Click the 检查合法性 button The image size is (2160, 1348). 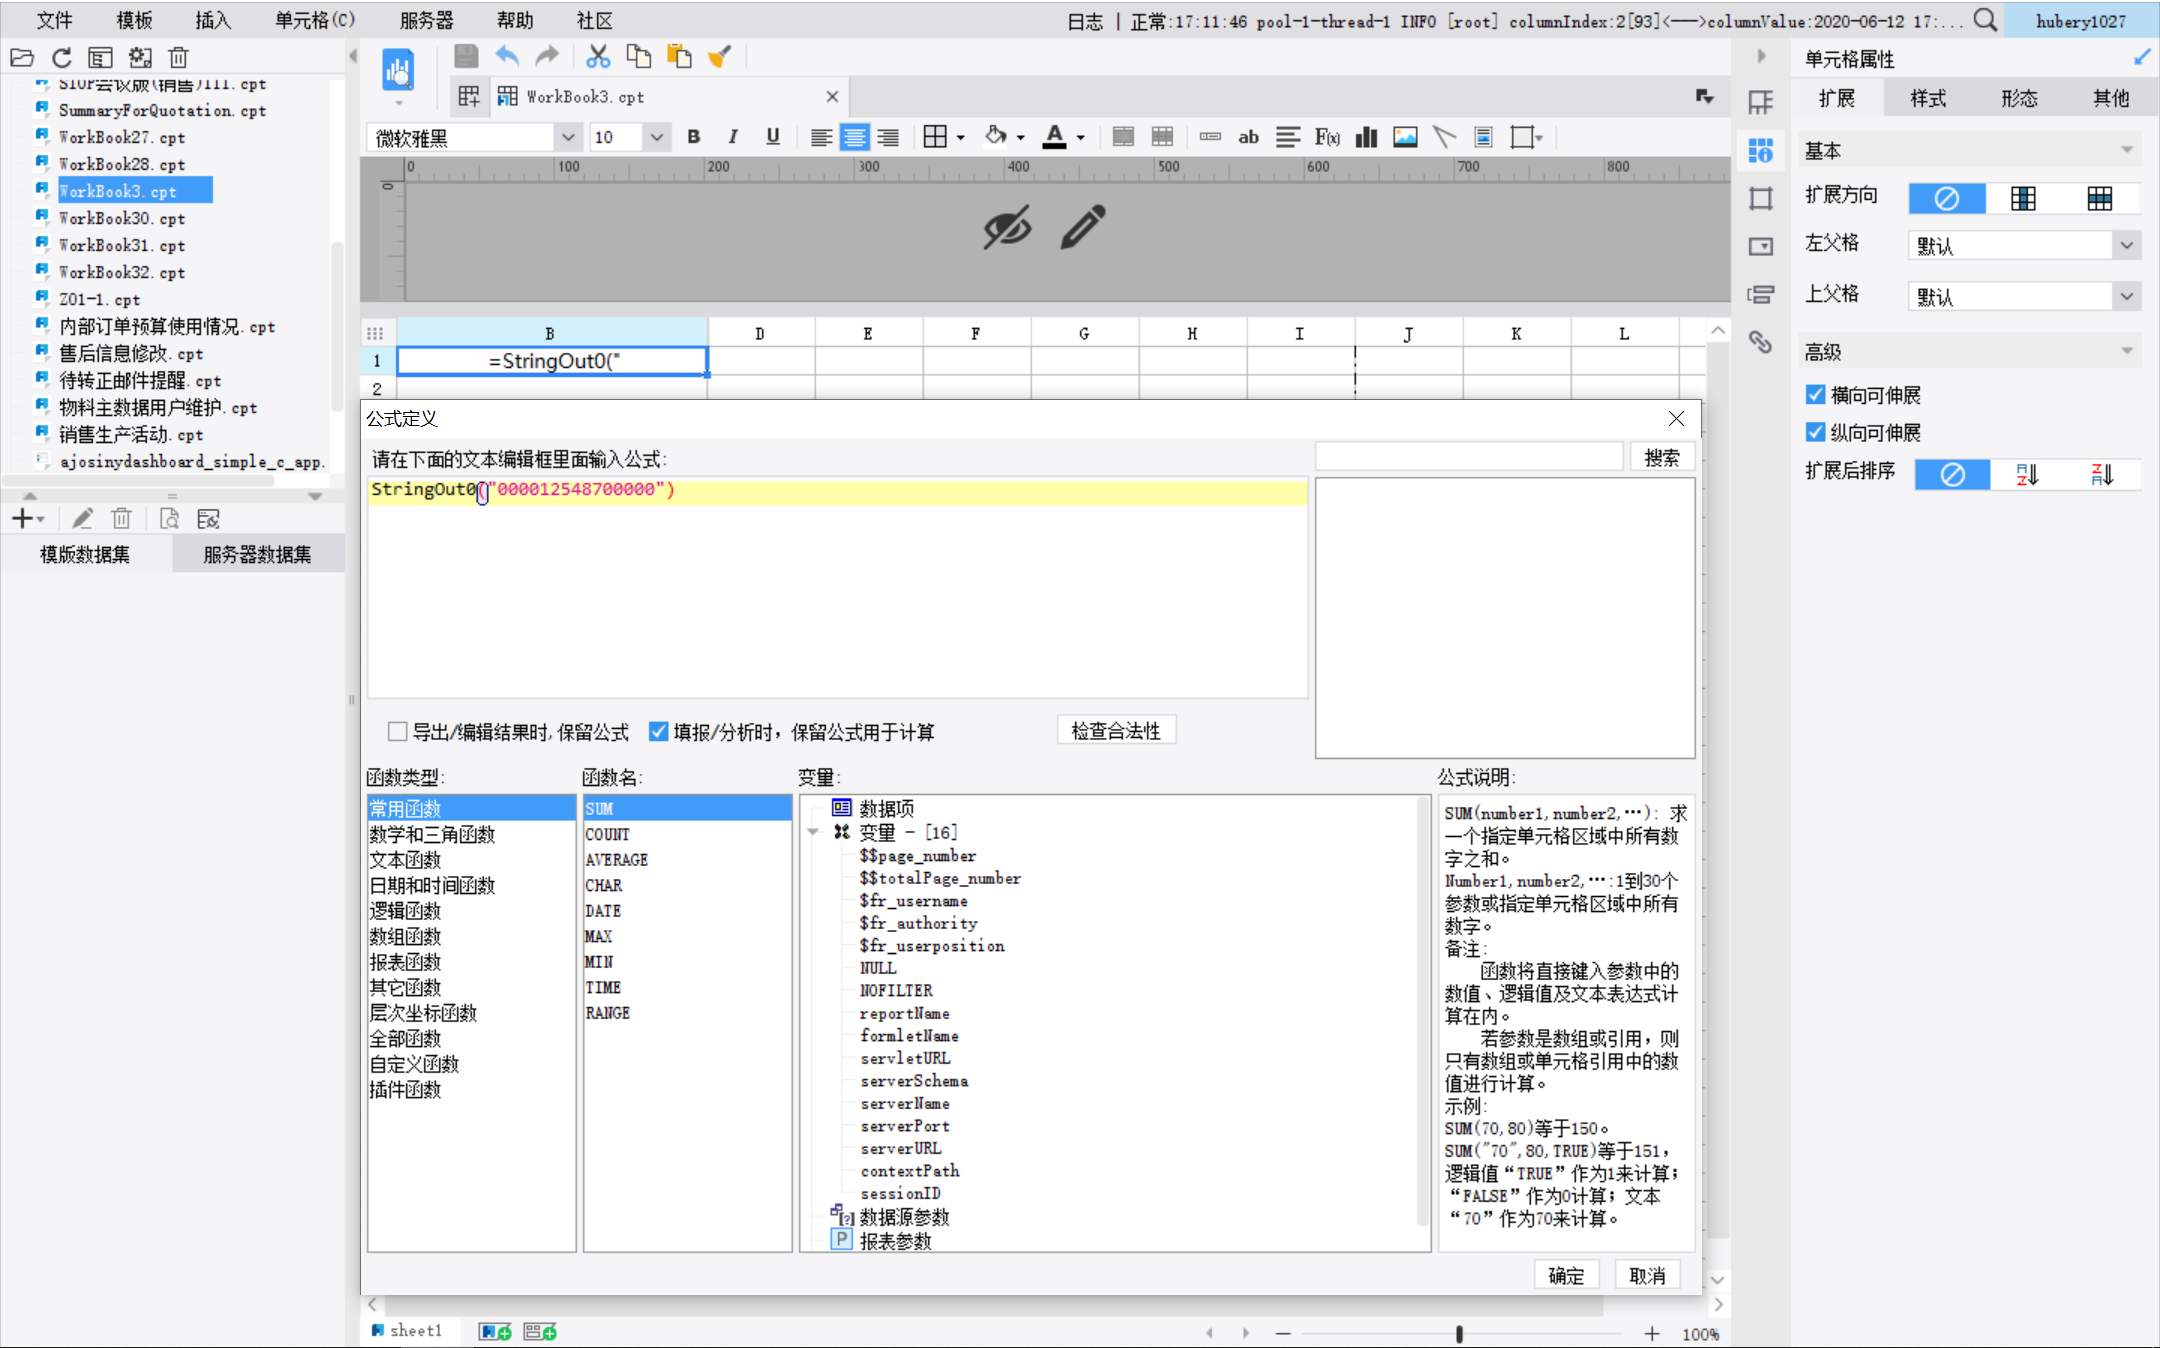1115,731
